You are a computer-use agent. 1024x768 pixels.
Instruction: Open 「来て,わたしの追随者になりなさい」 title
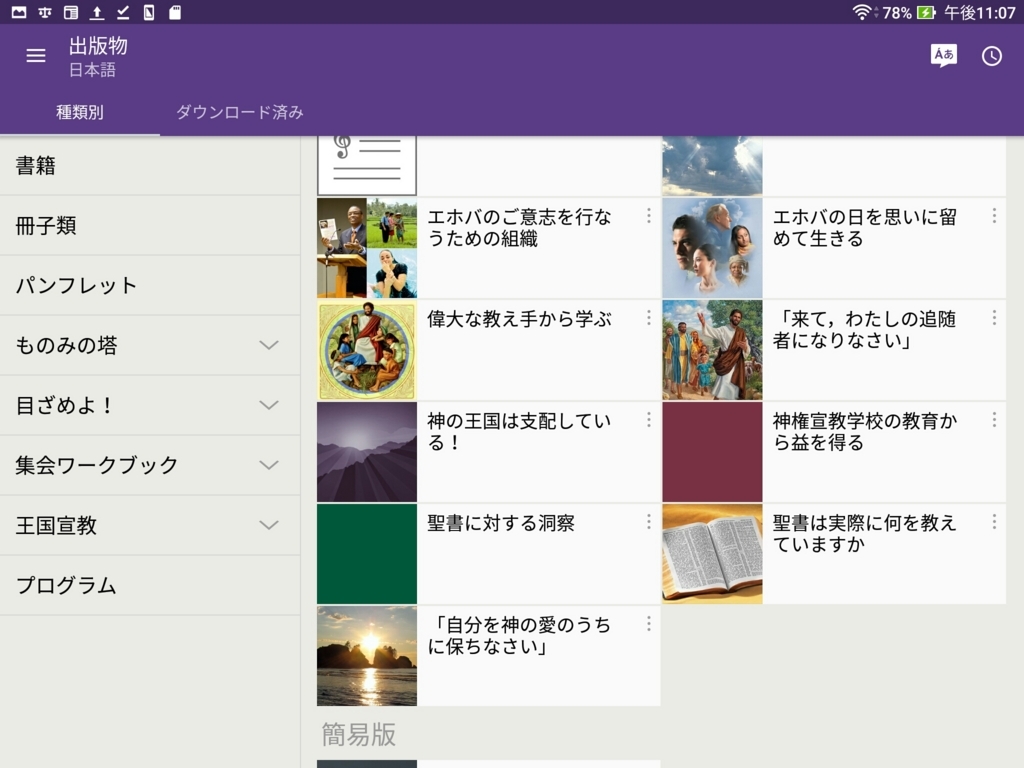click(x=865, y=330)
